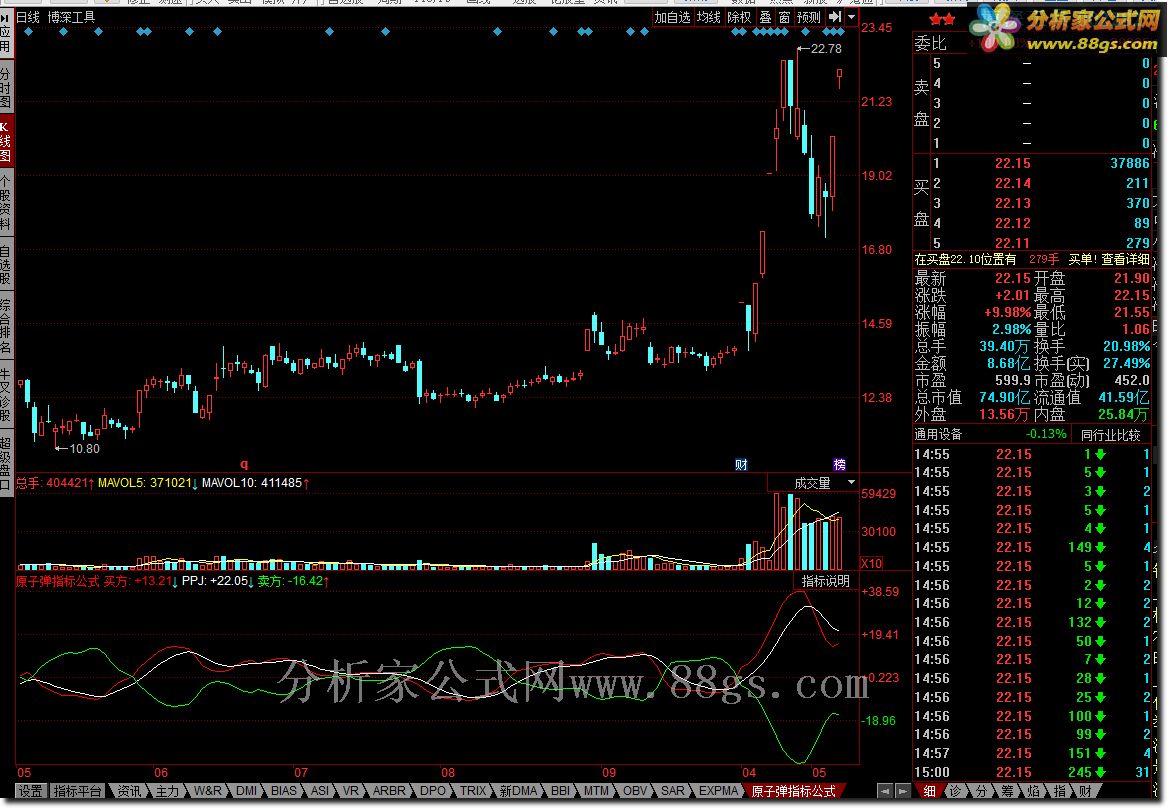Click 除权 ex-rights adjustment button
This screenshot has height=809, width=1169.
[x=740, y=17]
